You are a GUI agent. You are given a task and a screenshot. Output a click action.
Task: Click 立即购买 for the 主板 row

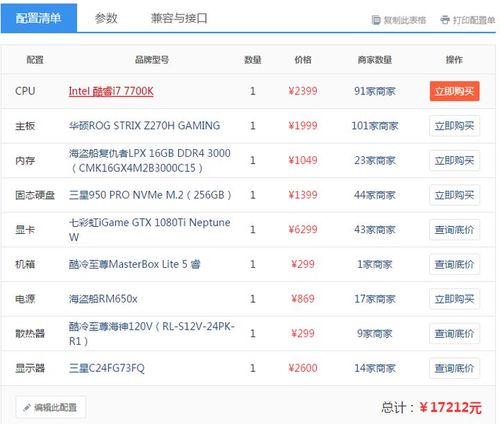[454, 126]
